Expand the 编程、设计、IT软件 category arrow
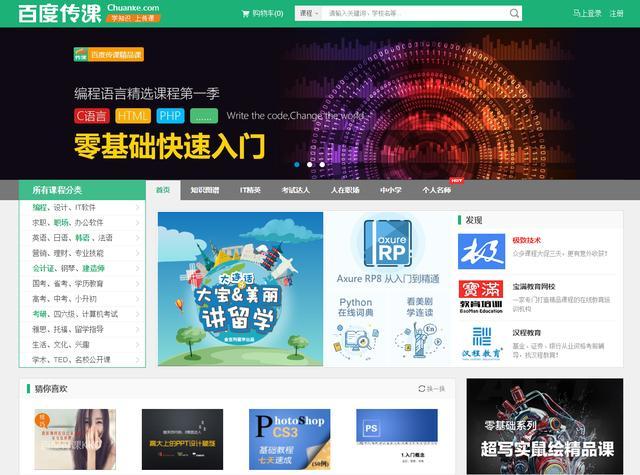The width and height of the screenshot is (640, 475). [x=138, y=208]
